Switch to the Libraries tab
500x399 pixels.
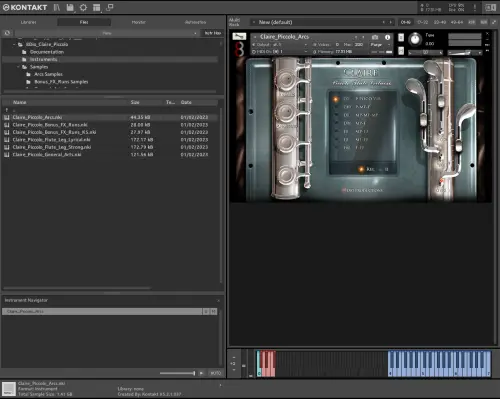(28, 22)
